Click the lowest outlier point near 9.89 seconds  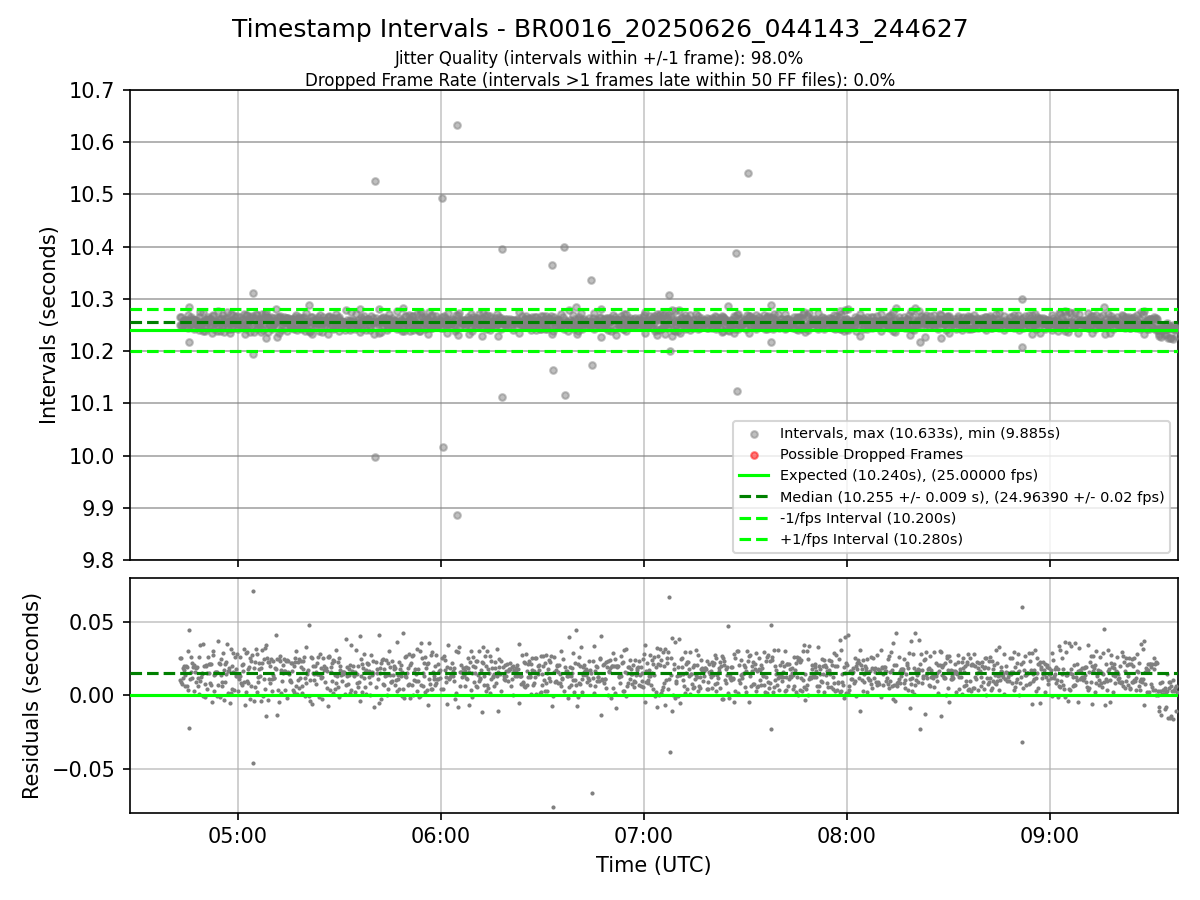(457, 515)
